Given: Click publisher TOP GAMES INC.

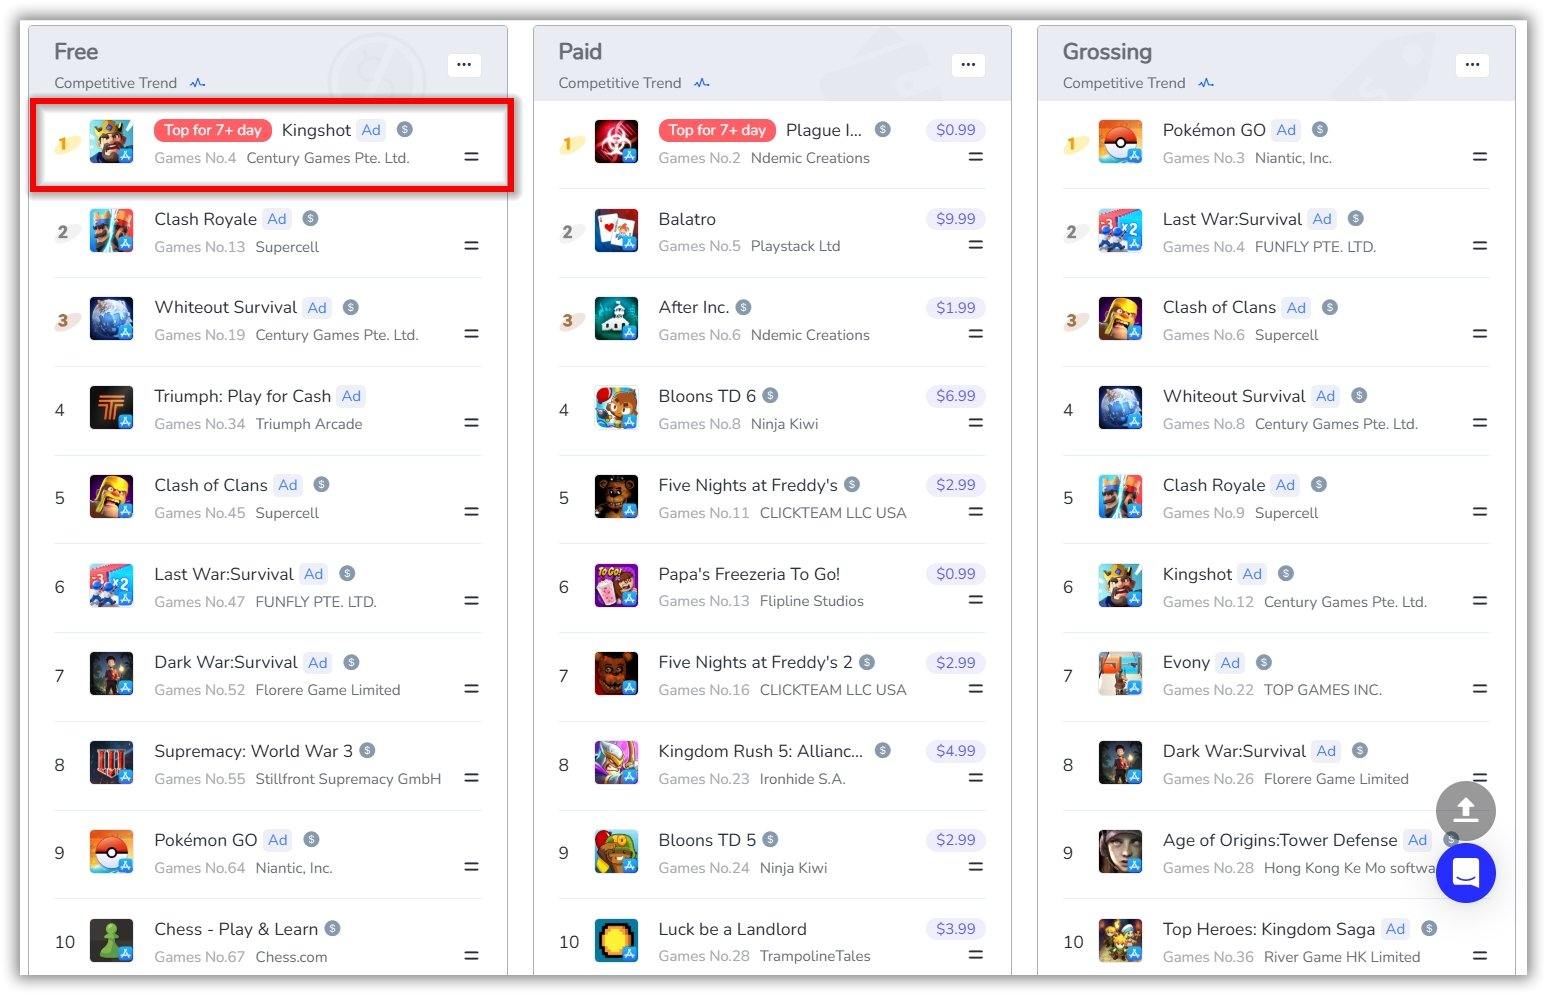Looking at the screenshot, I should coord(1323,690).
